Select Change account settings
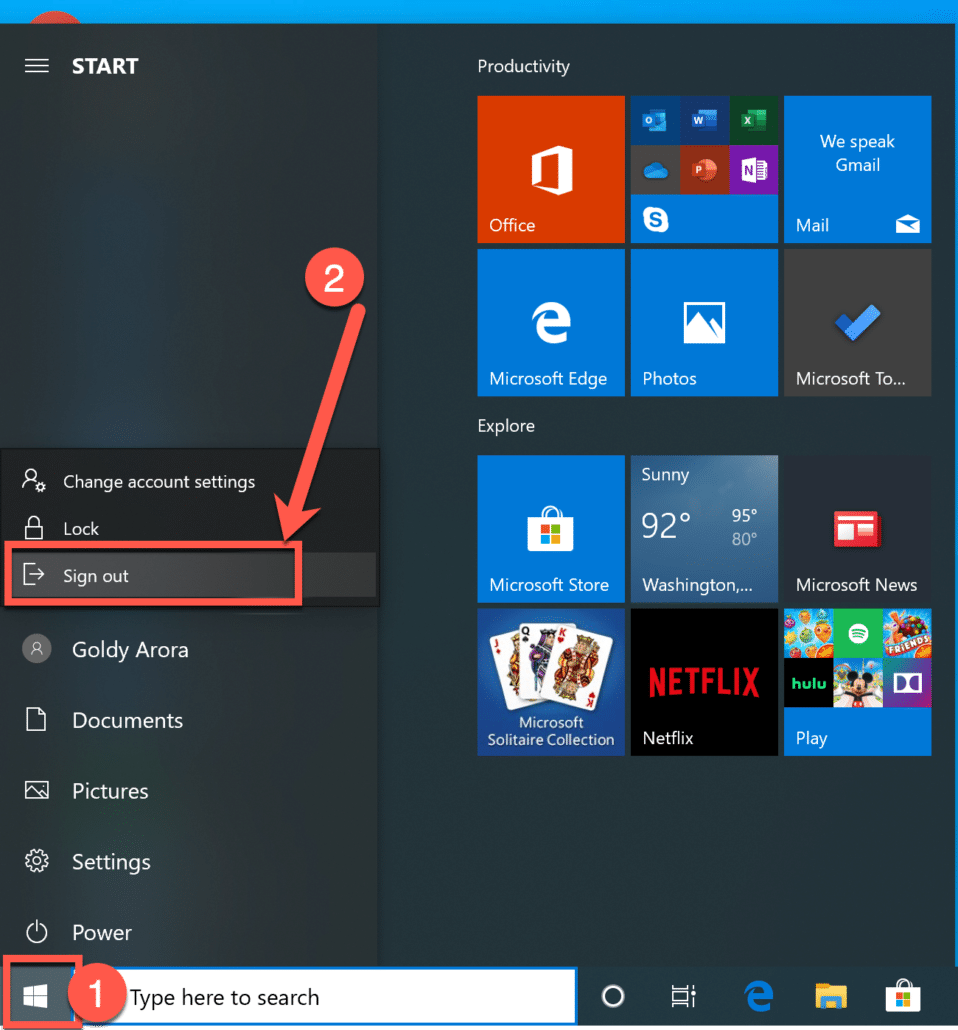Image resolution: width=958 pixels, height=1030 pixels. (x=191, y=481)
